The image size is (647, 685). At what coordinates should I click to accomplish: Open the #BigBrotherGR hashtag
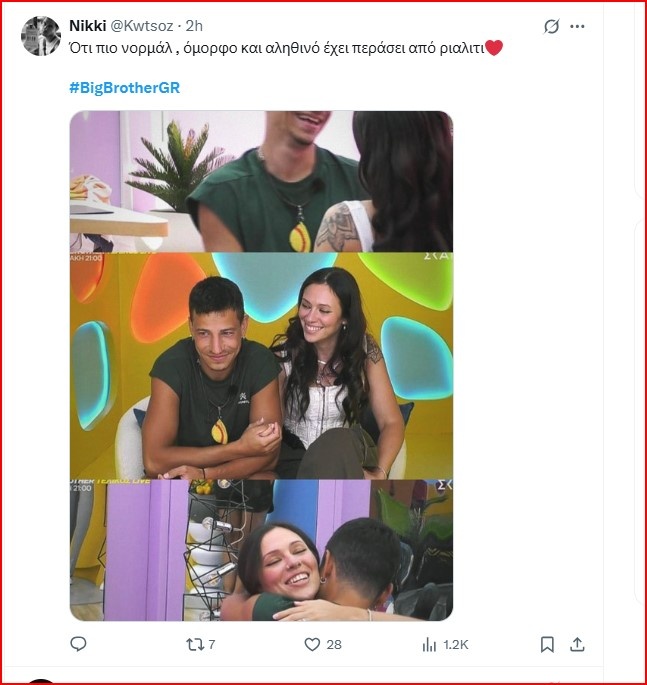click(x=124, y=88)
